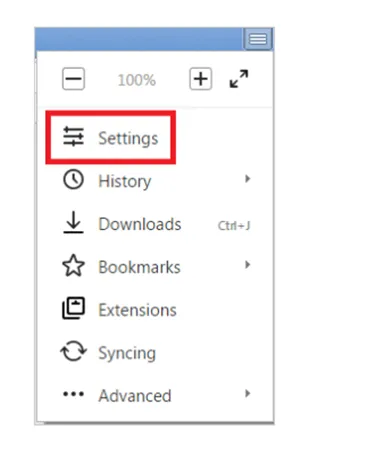Click the Syncing arrows icon
Image resolution: width=371 pixels, height=457 pixels.
(x=73, y=351)
